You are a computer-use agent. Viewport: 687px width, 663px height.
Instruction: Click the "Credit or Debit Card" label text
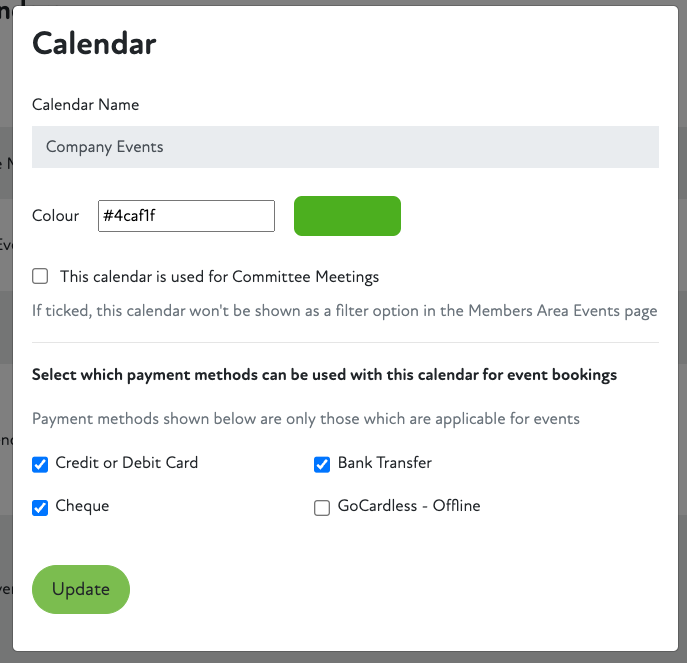pyautogui.click(x=127, y=463)
